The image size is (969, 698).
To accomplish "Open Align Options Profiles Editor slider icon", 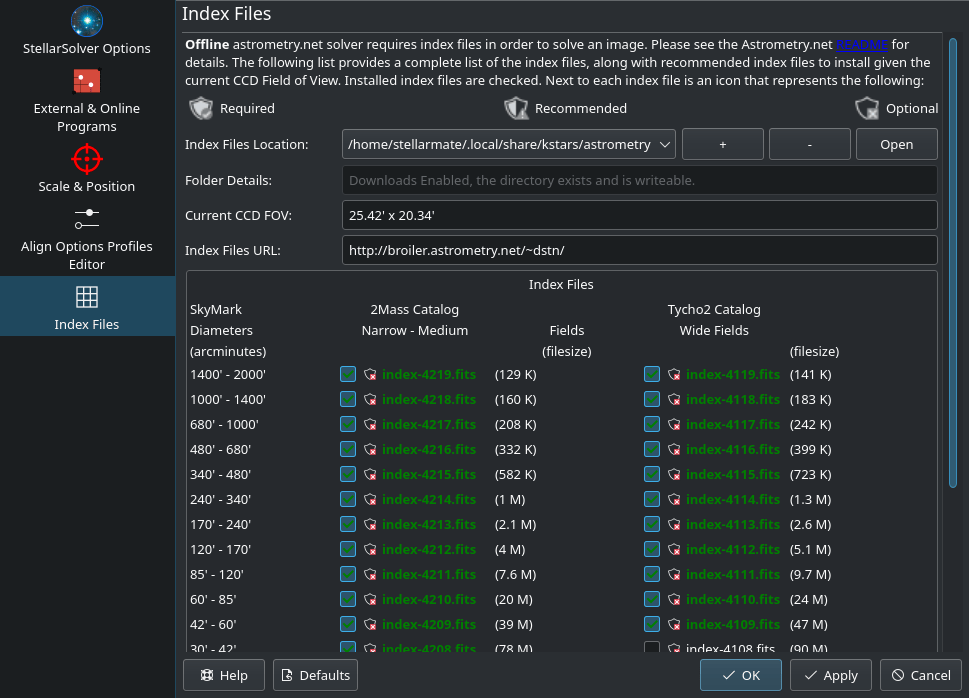I will click(87, 219).
